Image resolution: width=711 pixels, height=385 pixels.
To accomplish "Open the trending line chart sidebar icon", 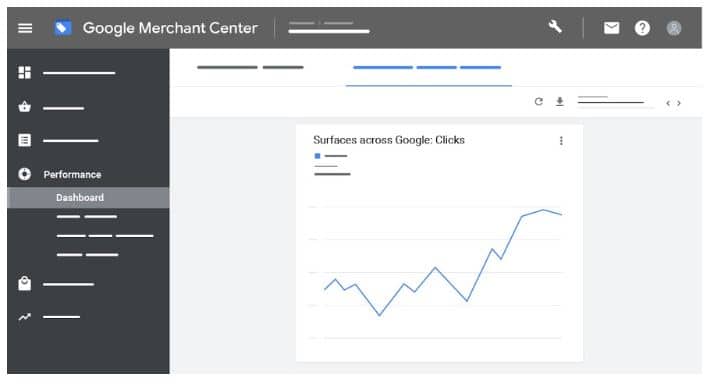I will 24,317.
